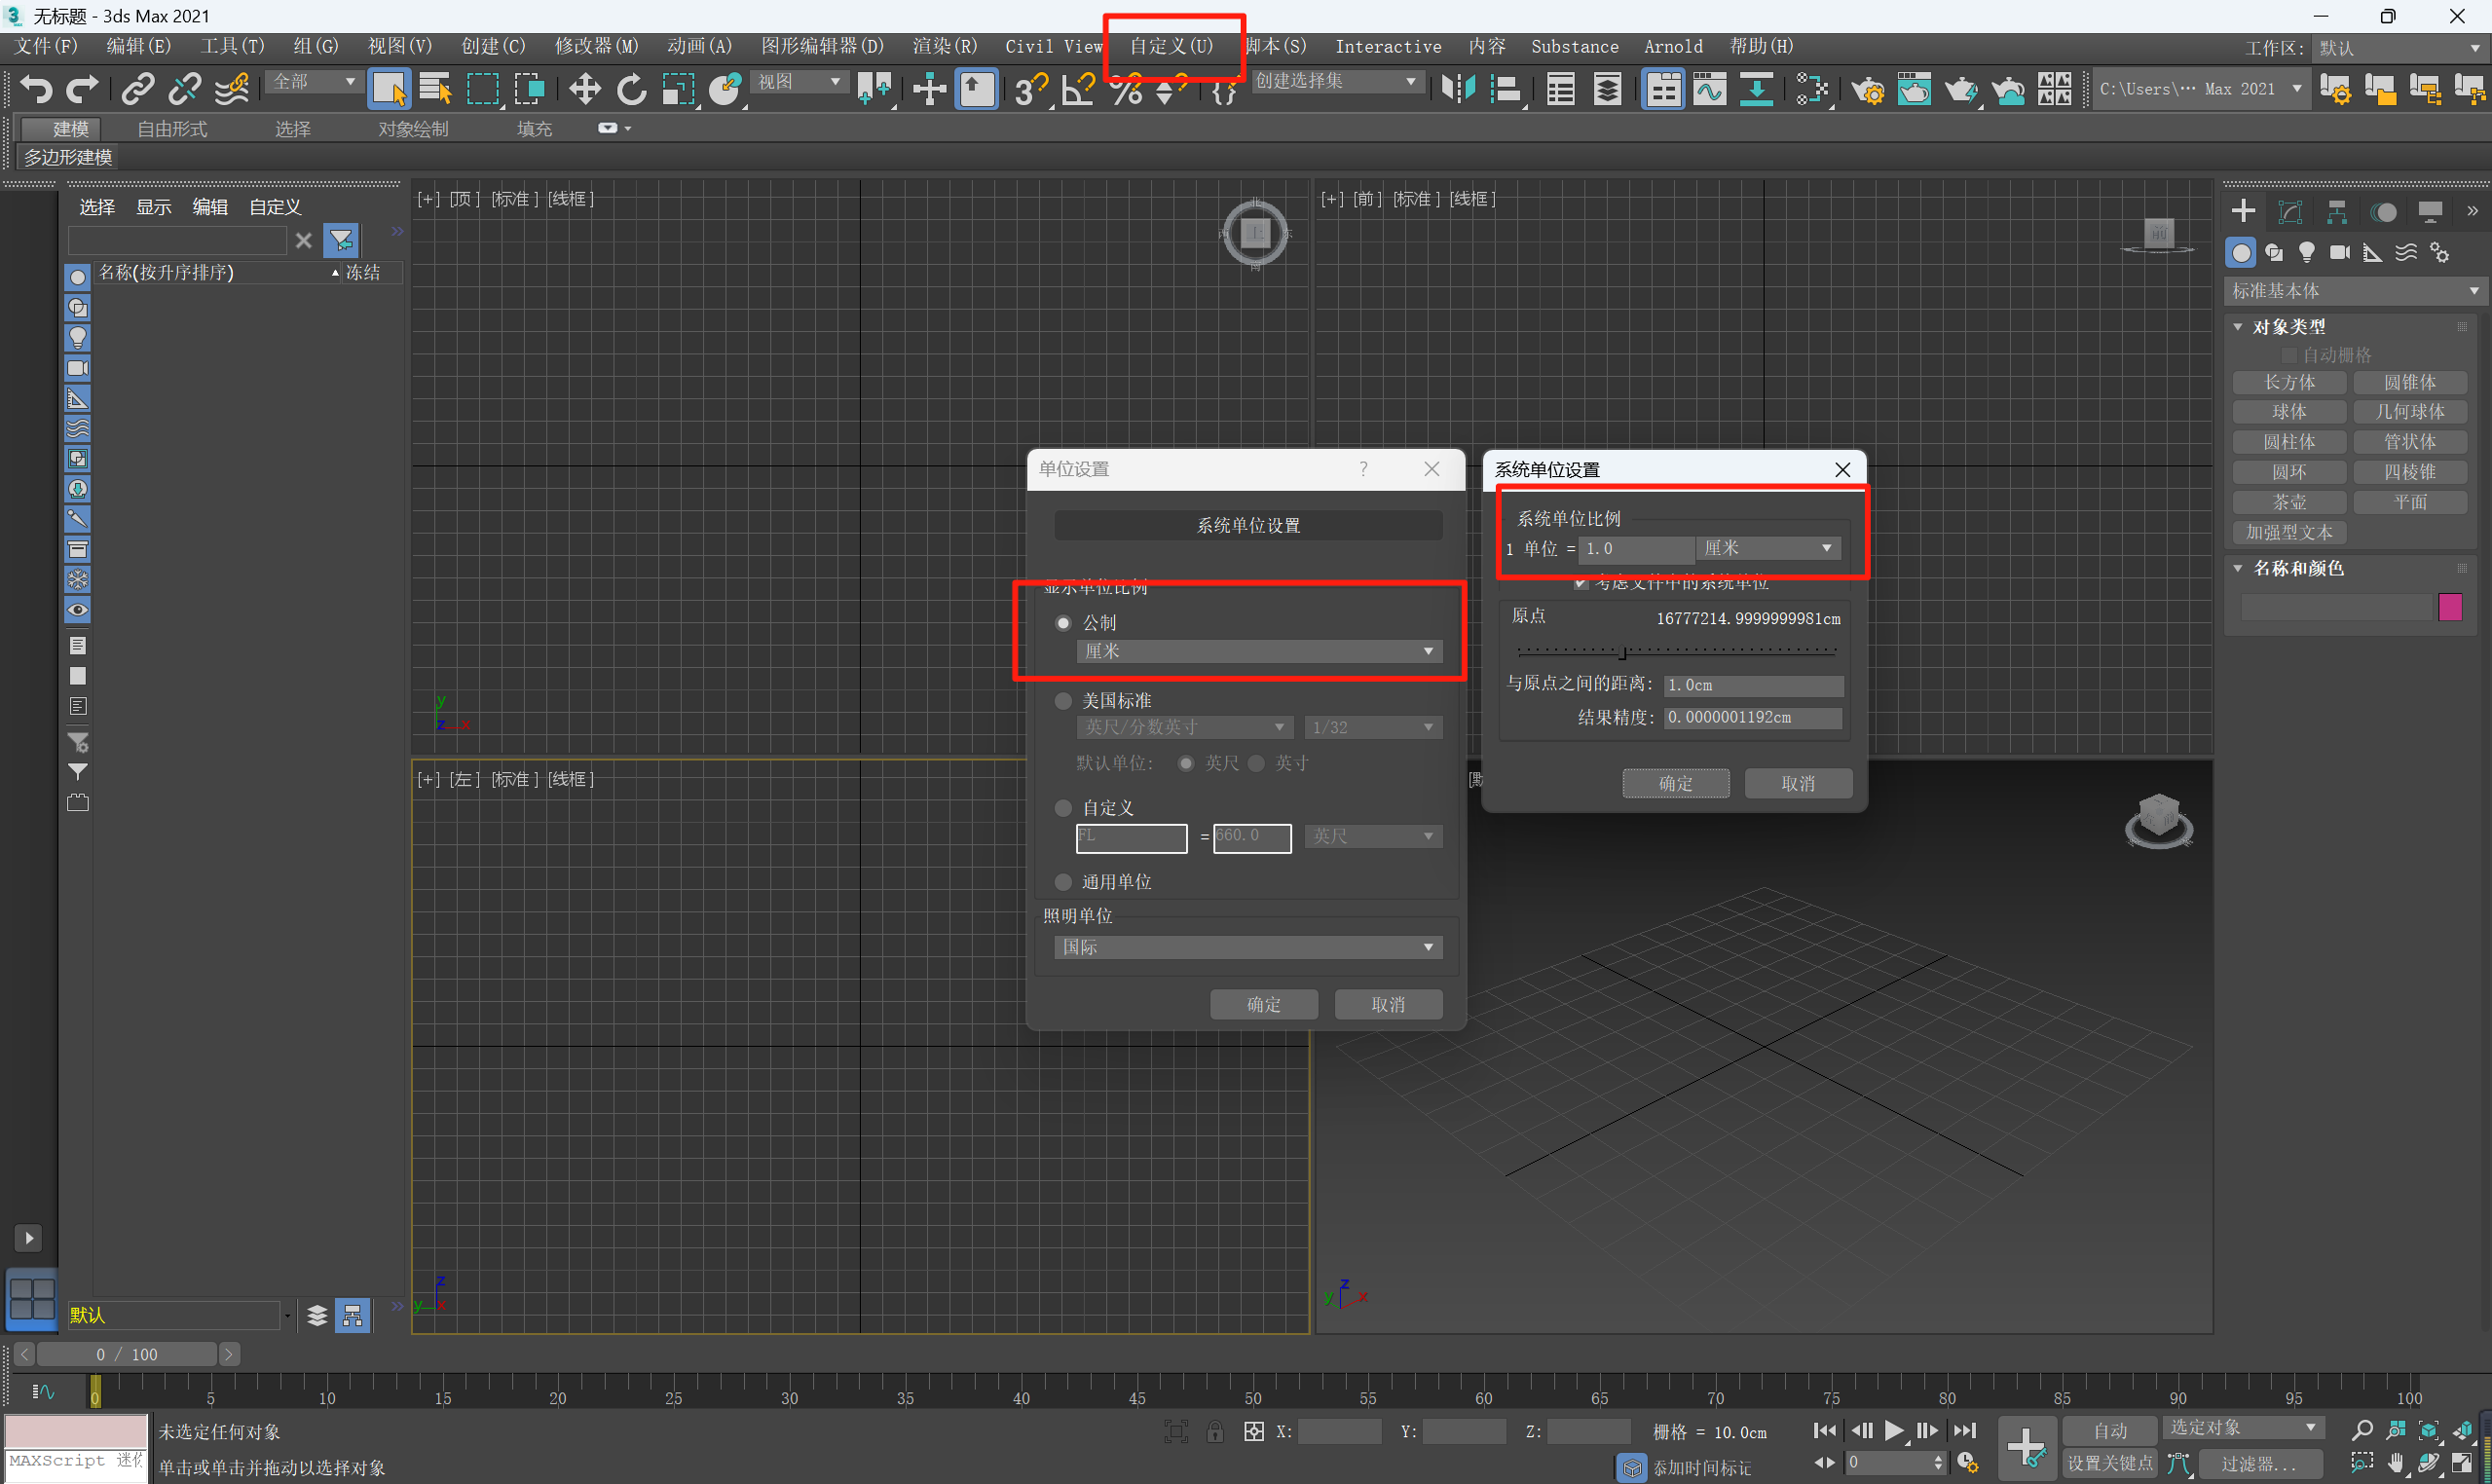2492x1484 pixels.
Task: Click the pink object color swatch
Action: click(x=2449, y=607)
